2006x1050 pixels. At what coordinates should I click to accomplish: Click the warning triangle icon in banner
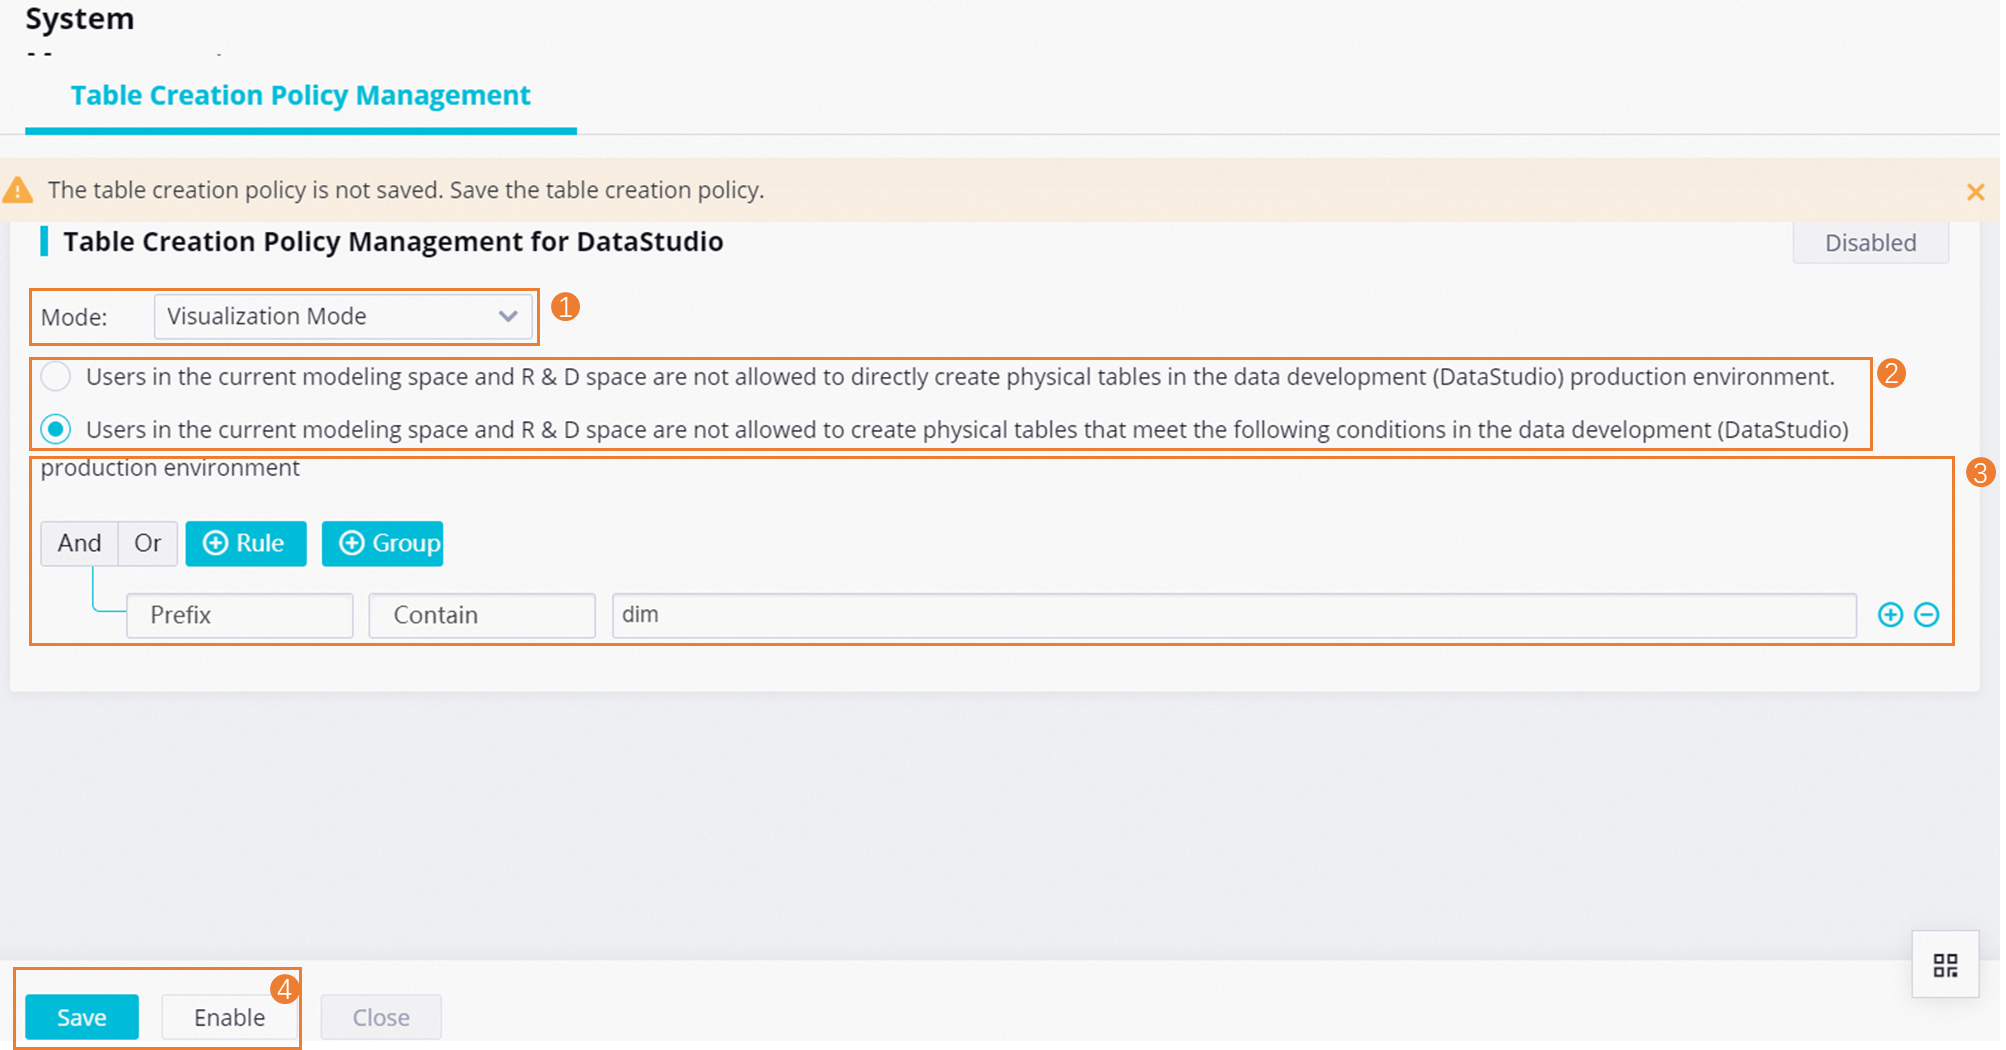[18, 189]
